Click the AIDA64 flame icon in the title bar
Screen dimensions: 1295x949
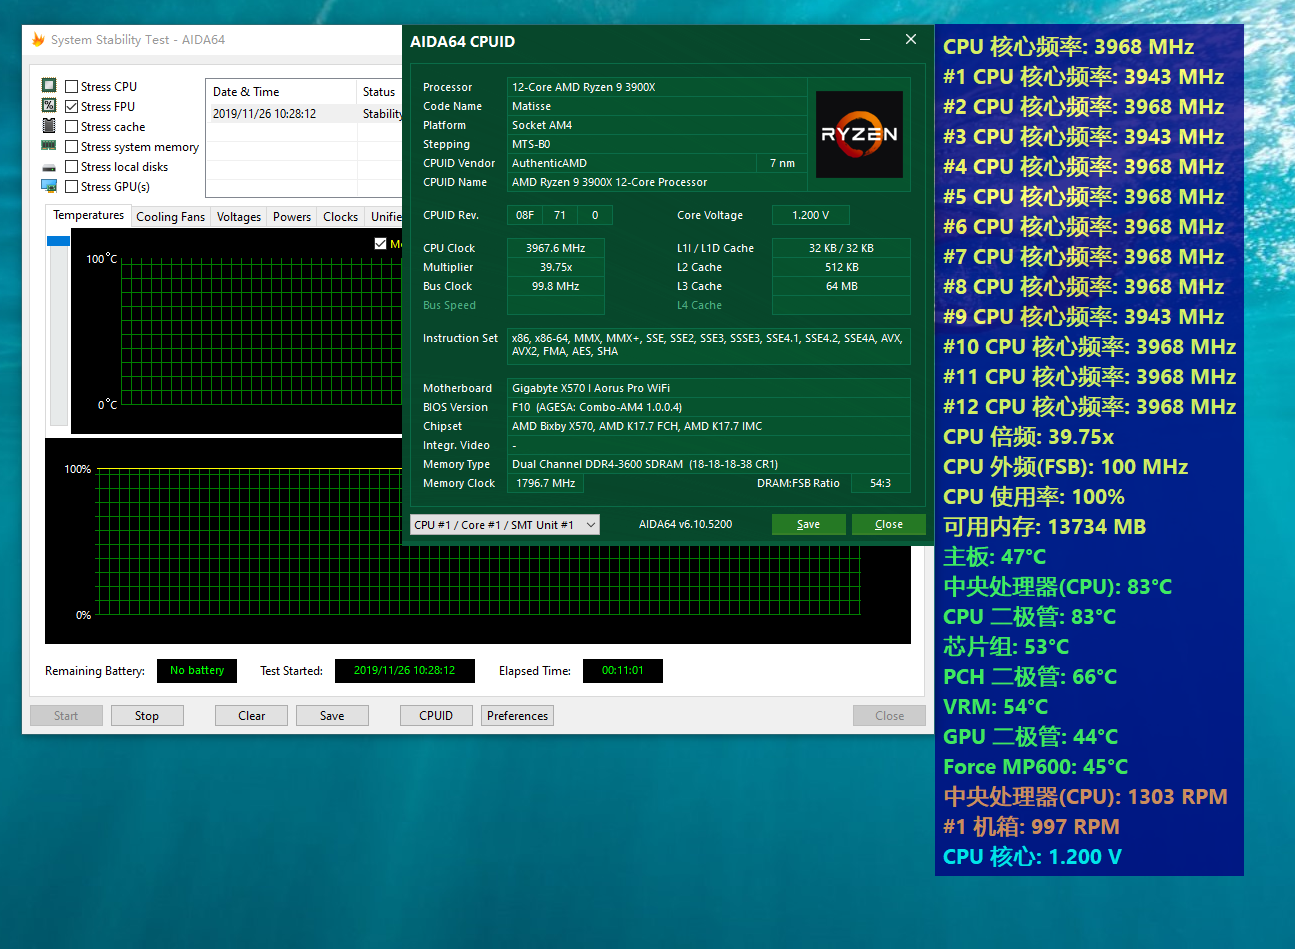(37, 40)
